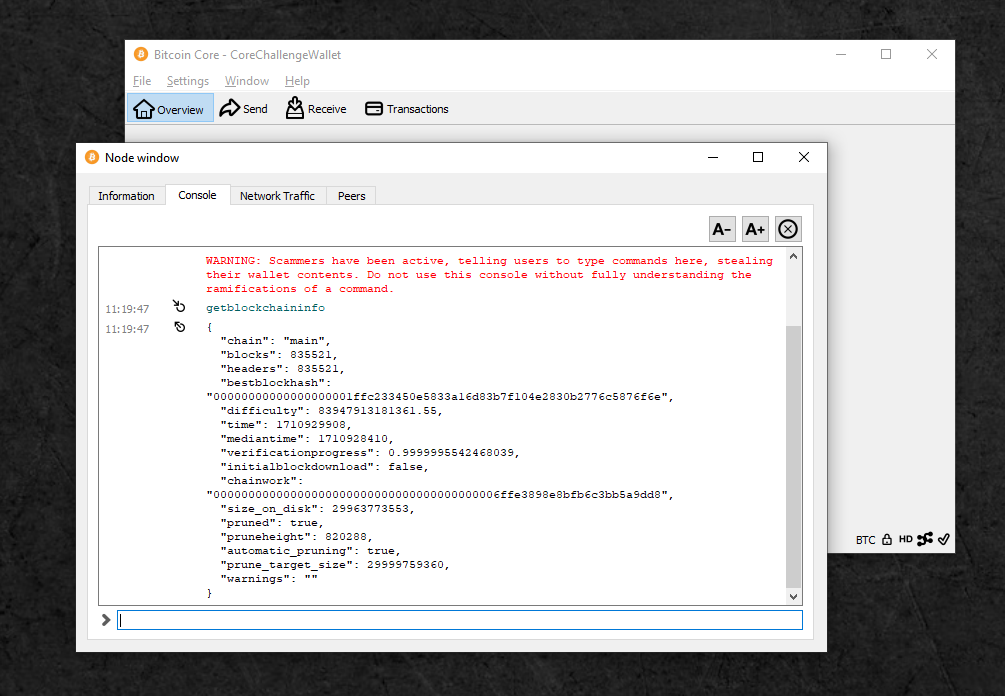Click the console scroll down arrow

(793, 596)
